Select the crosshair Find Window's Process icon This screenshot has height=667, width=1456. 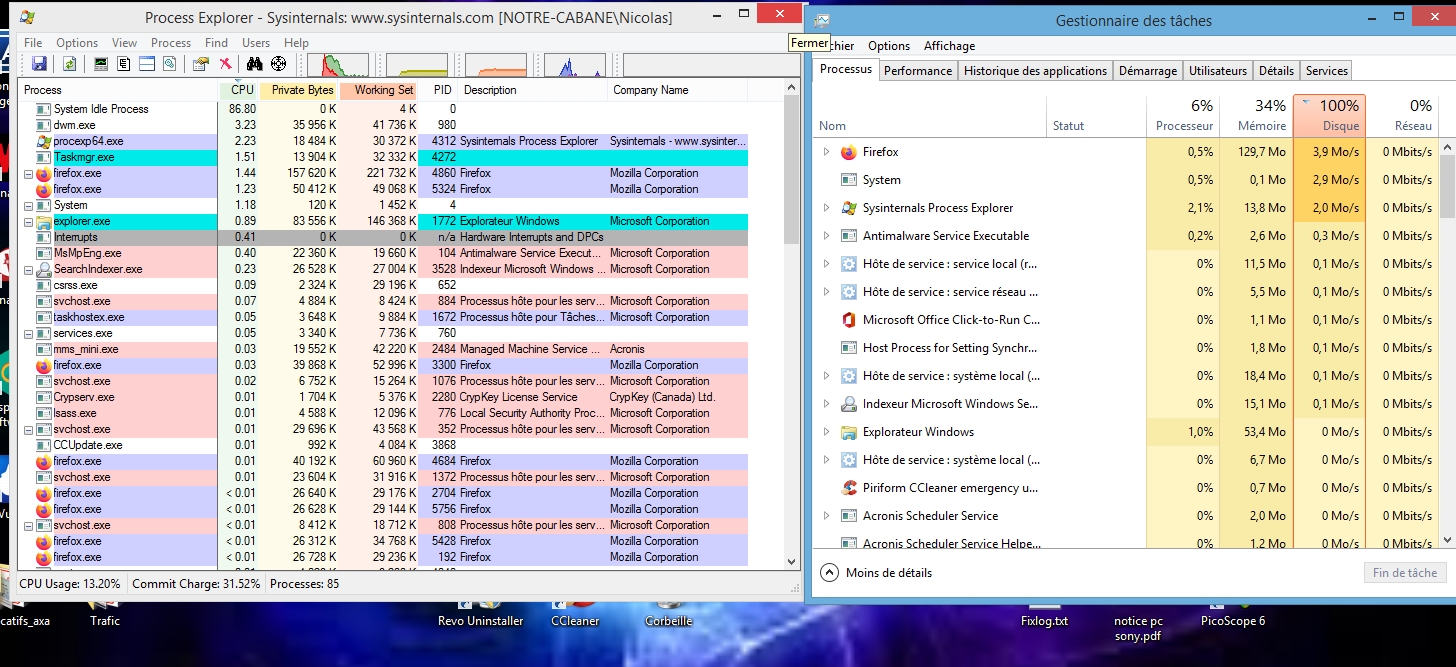[278, 64]
